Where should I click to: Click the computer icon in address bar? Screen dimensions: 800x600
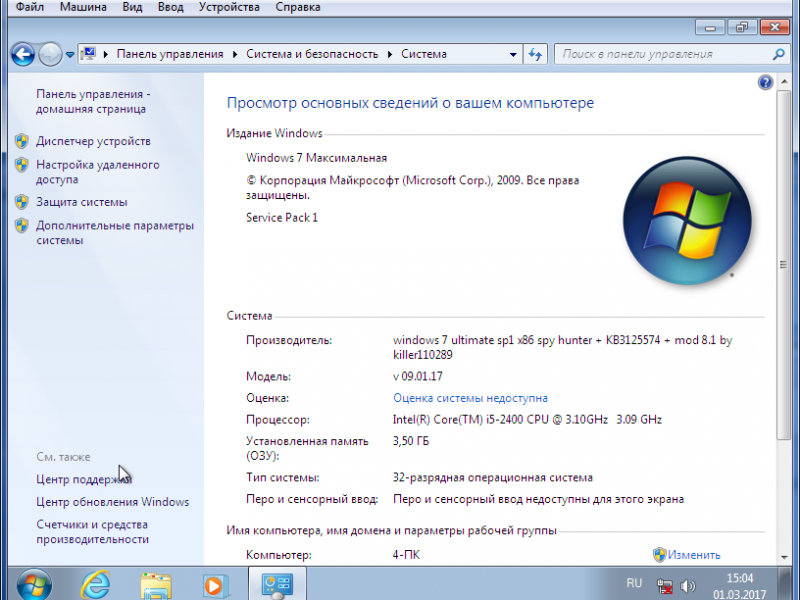coord(88,54)
